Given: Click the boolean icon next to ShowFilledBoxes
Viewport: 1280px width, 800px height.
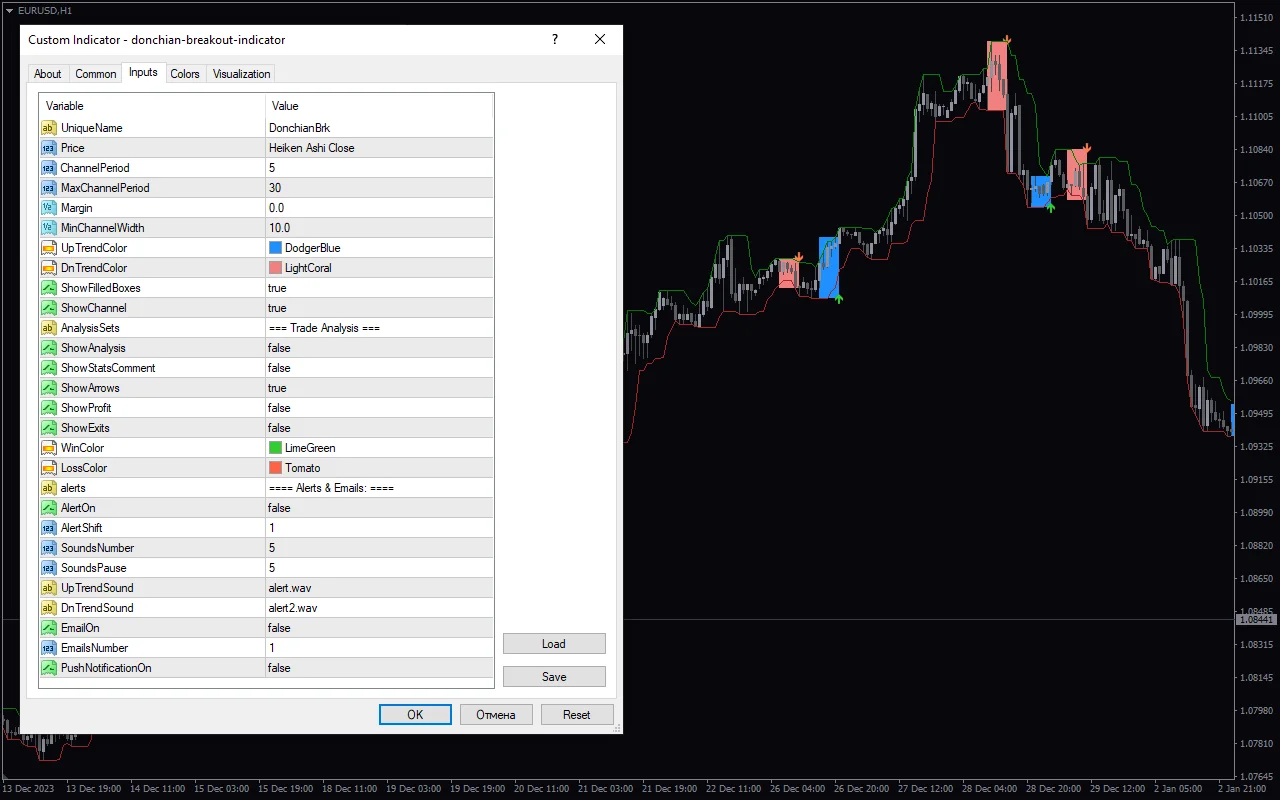Looking at the screenshot, I should click(x=48, y=287).
